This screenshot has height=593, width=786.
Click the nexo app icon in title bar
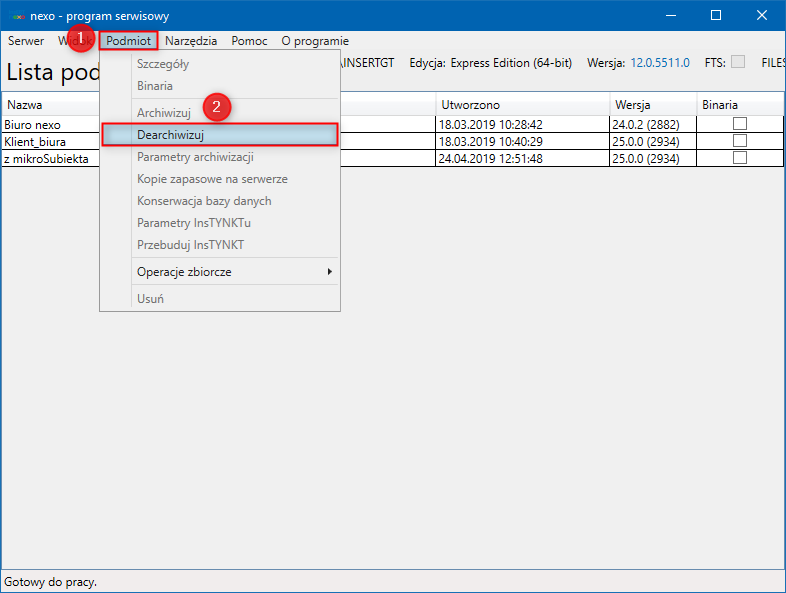tap(18, 16)
